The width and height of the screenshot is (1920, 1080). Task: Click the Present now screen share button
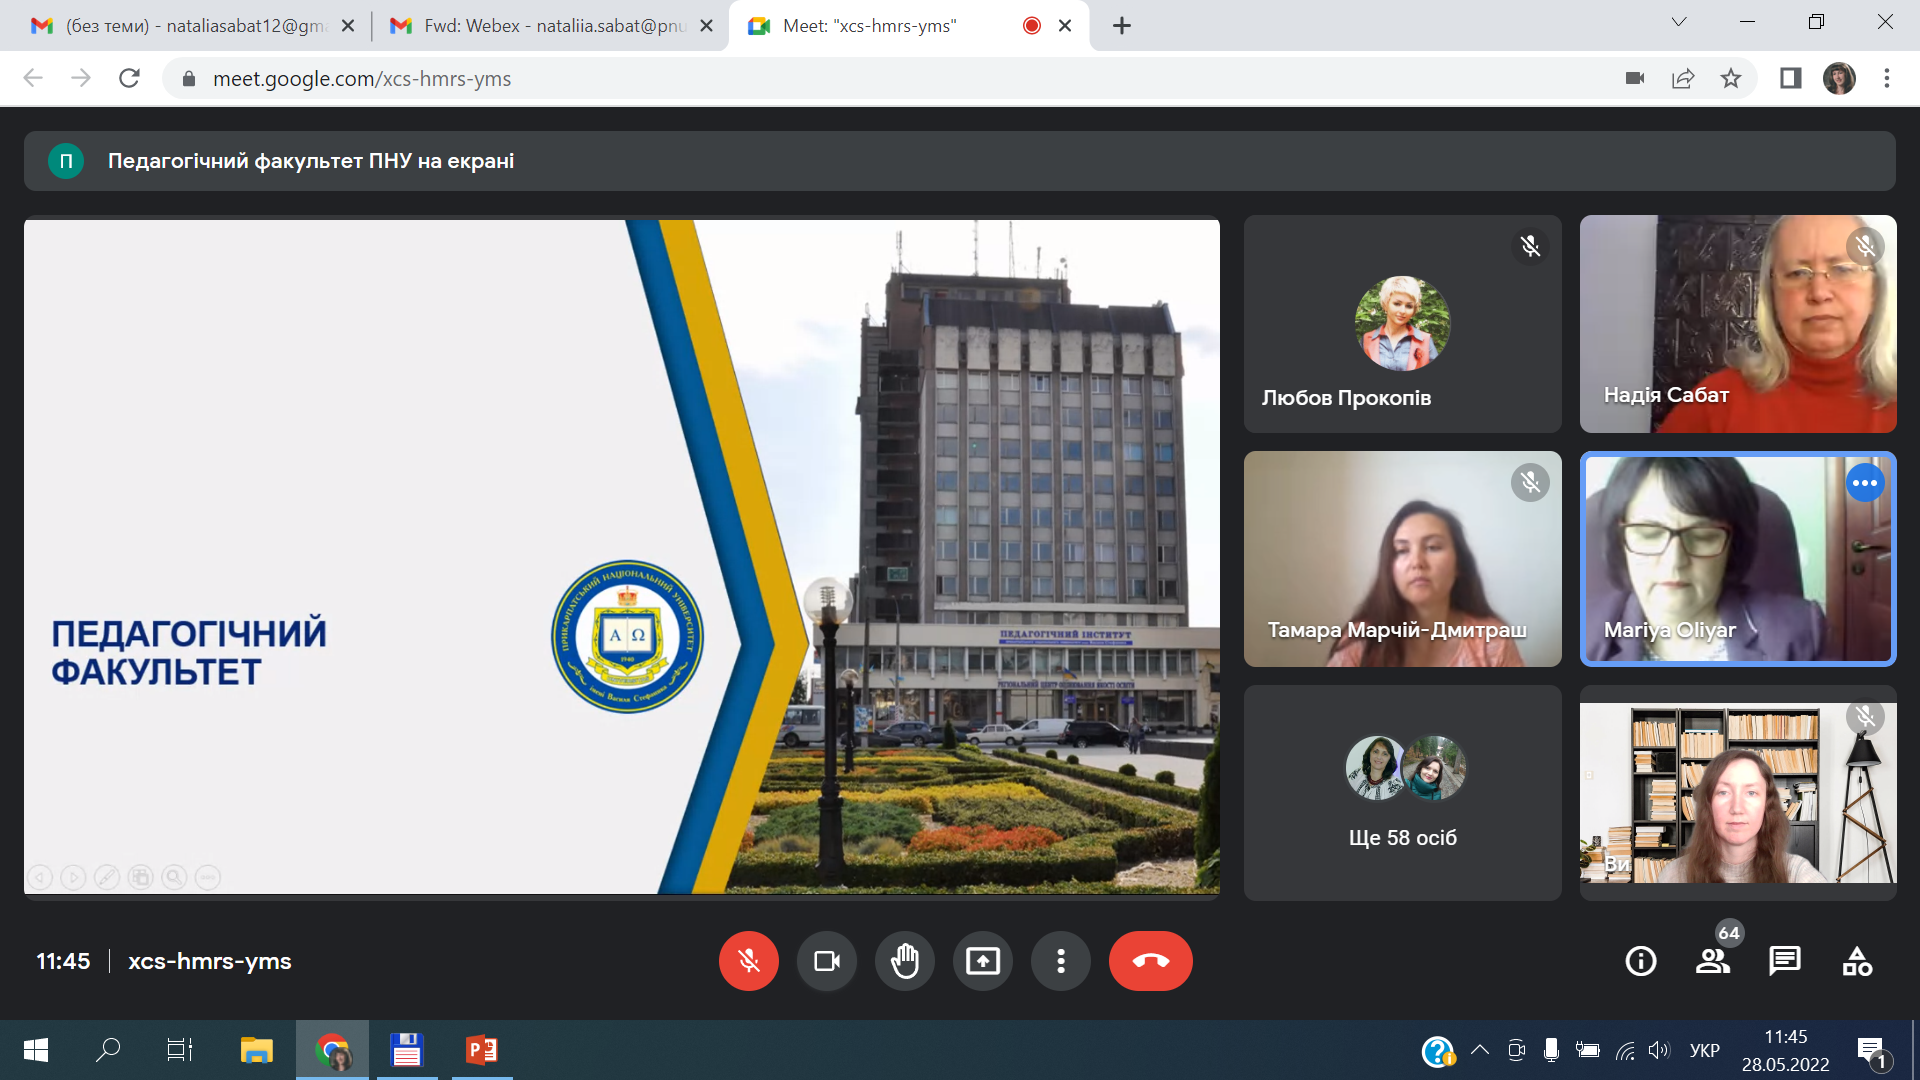[x=983, y=961]
